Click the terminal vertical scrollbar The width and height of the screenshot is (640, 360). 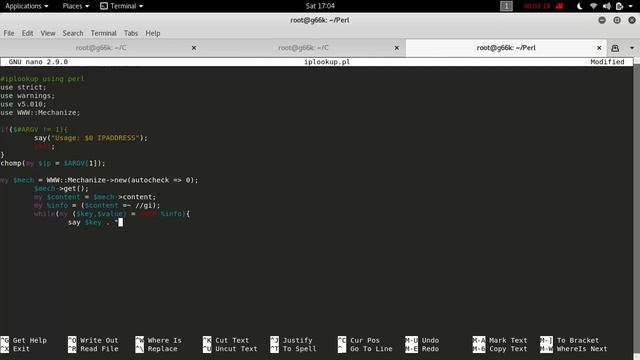coord(637,208)
